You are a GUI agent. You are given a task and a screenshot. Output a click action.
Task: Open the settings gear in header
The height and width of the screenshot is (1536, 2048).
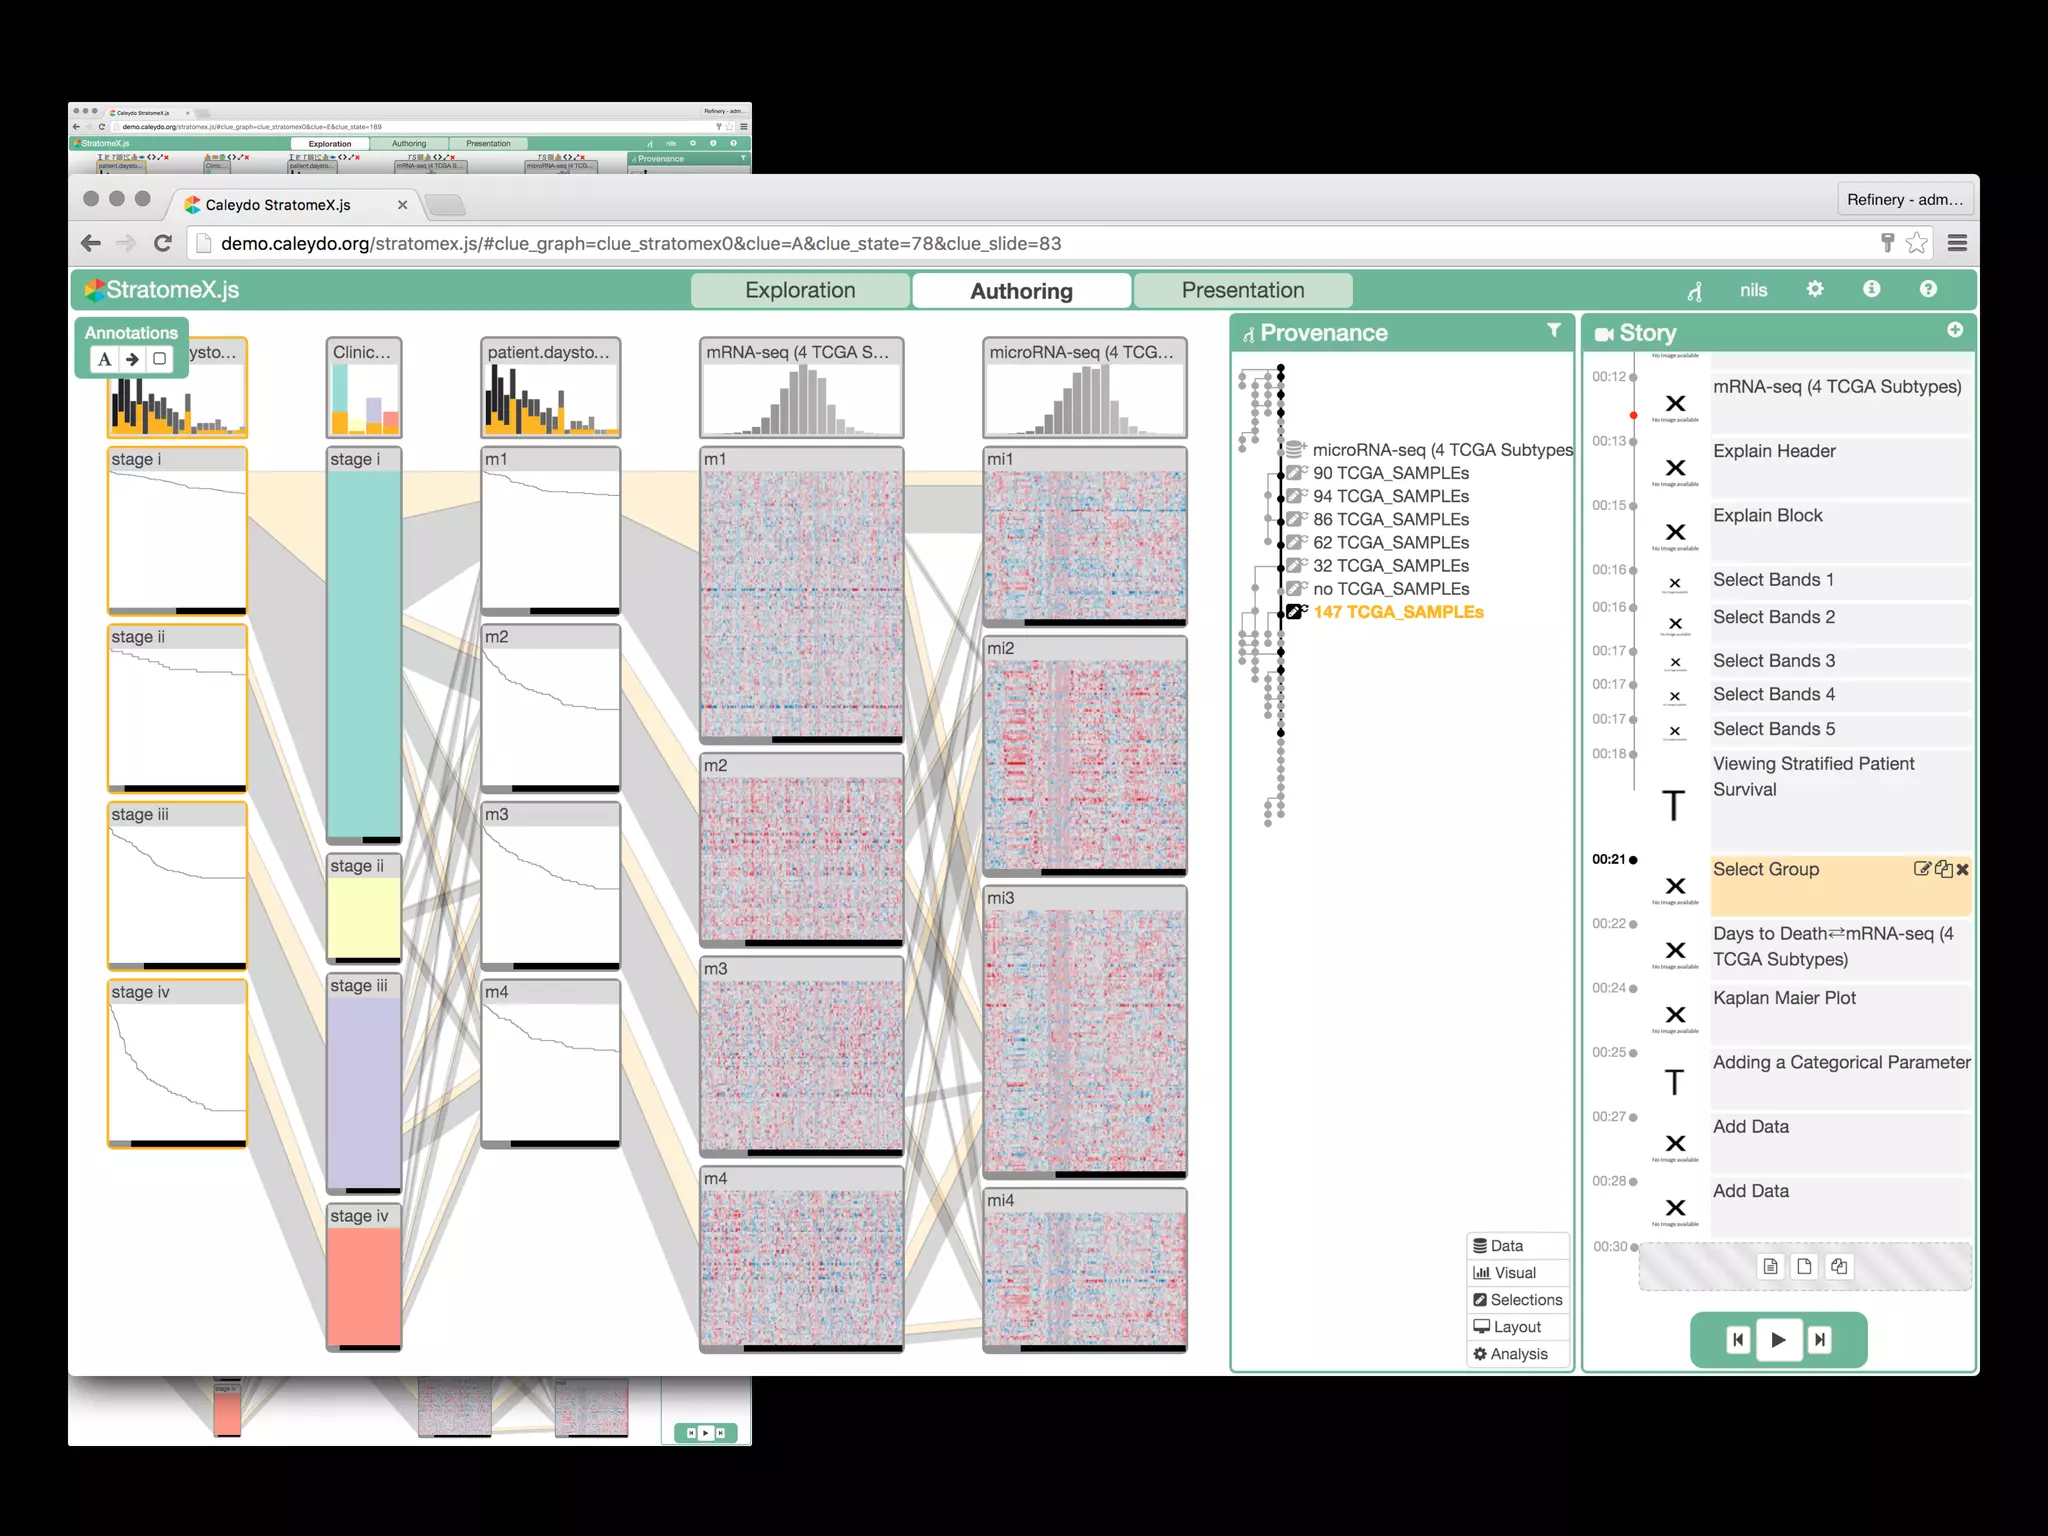[1815, 289]
